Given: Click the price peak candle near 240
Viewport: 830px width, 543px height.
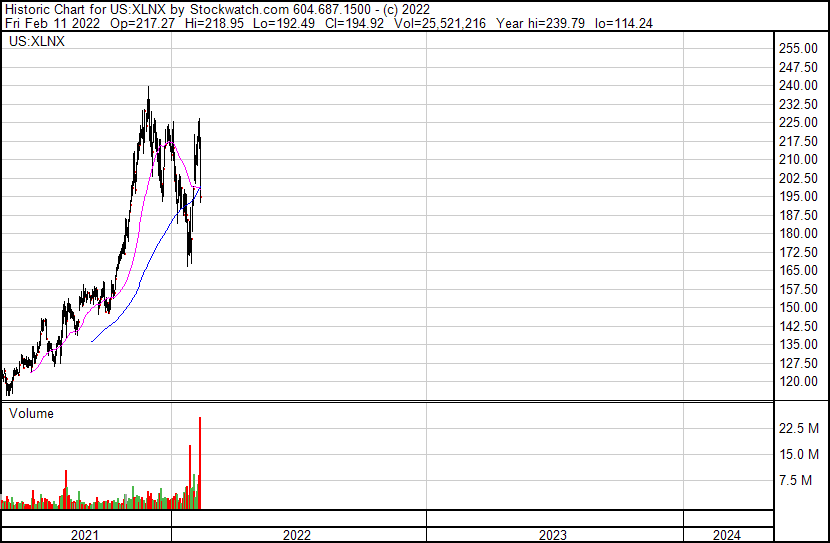Looking at the screenshot, I should click(x=148, y=106).
